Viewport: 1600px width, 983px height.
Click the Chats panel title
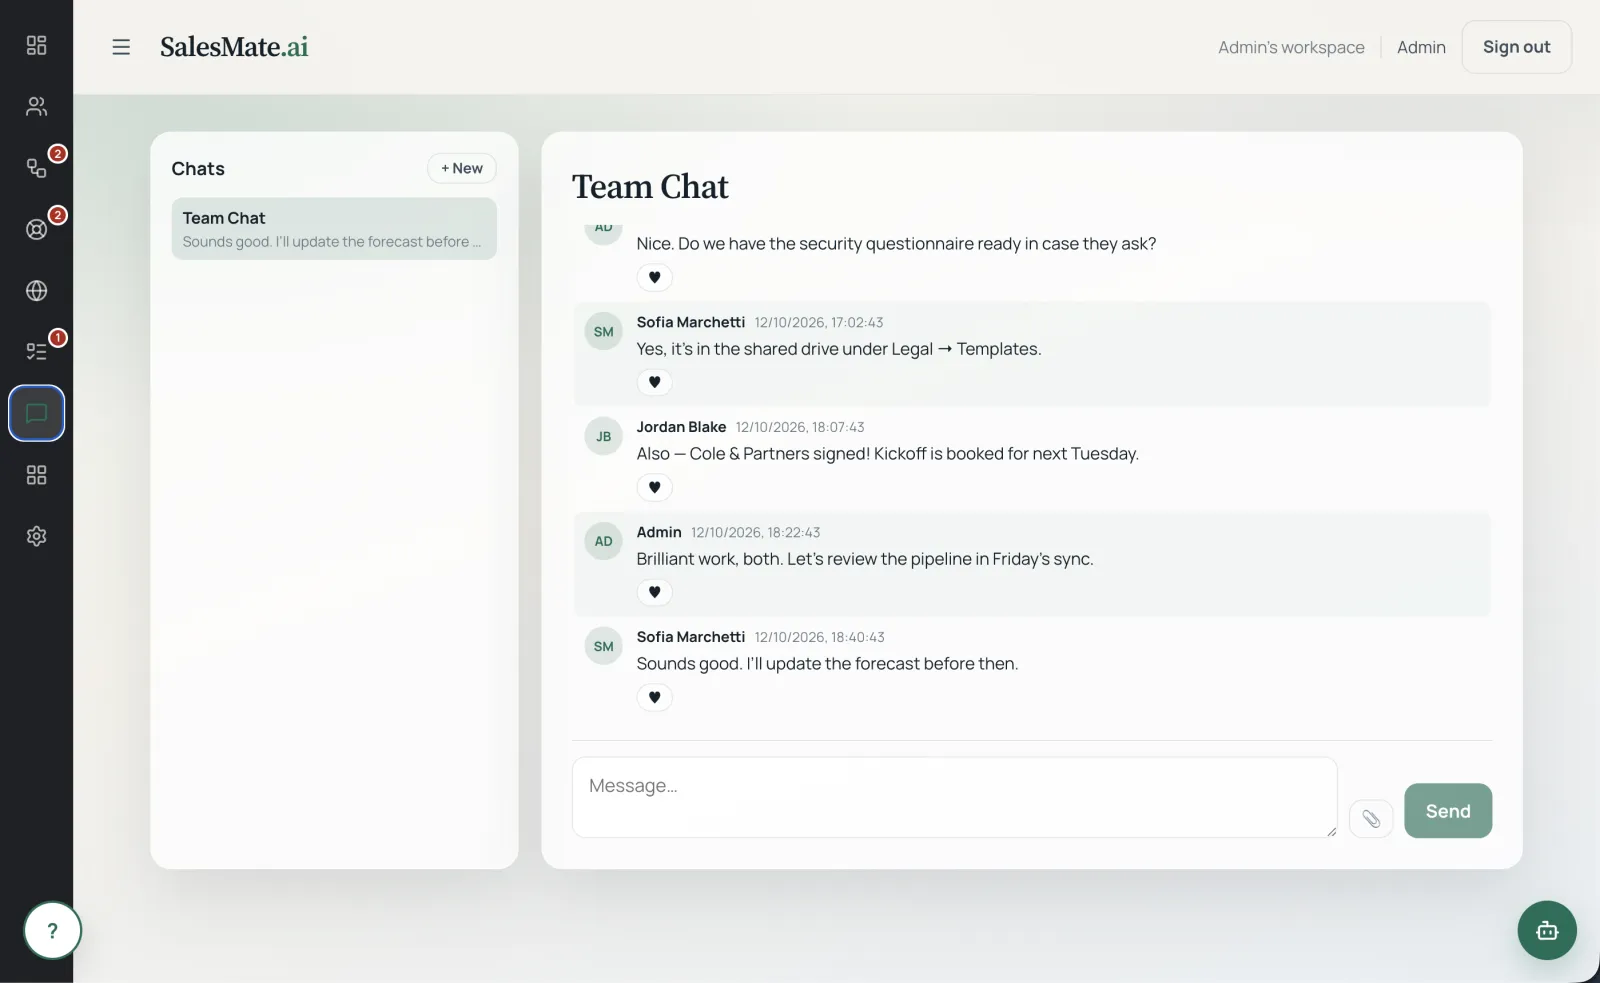[198, 169]
